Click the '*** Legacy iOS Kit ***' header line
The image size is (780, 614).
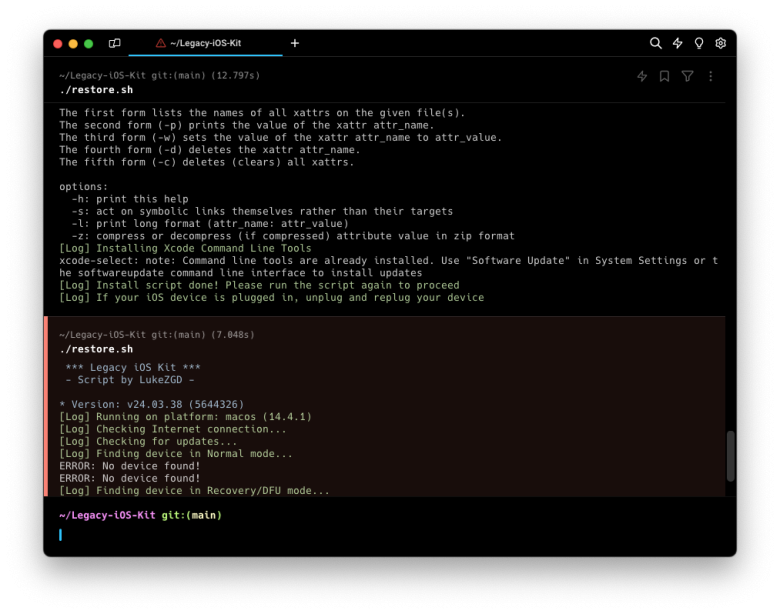point(133,367)
